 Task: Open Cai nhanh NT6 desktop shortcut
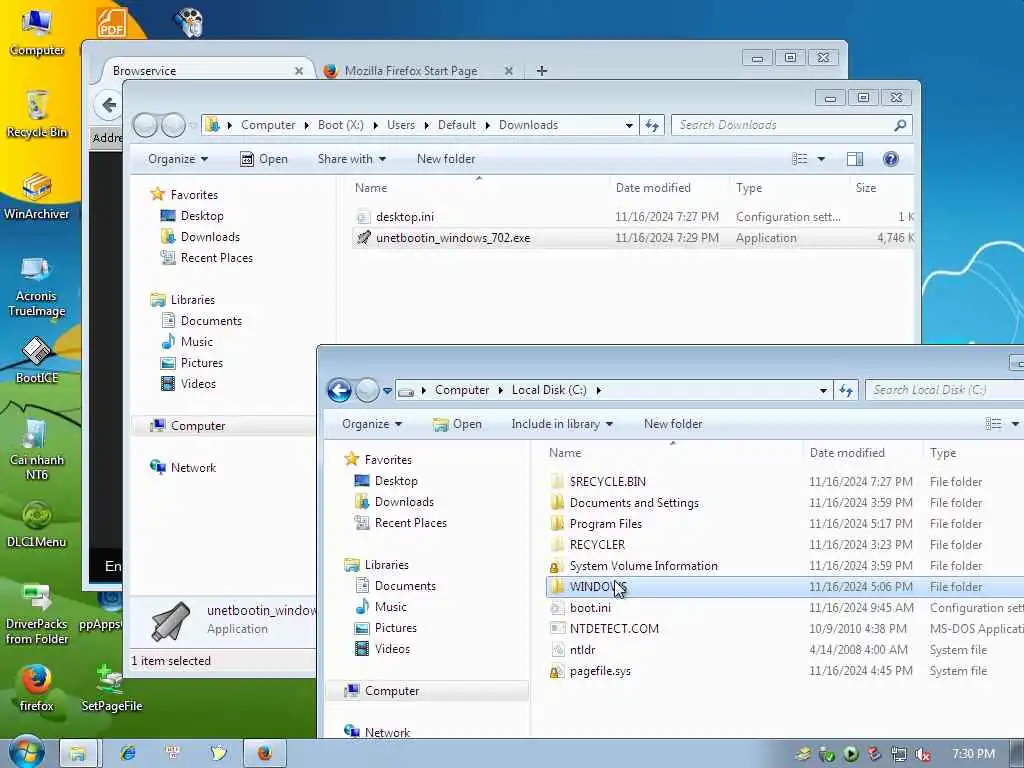pyautogui.click(x=37, y=449)
